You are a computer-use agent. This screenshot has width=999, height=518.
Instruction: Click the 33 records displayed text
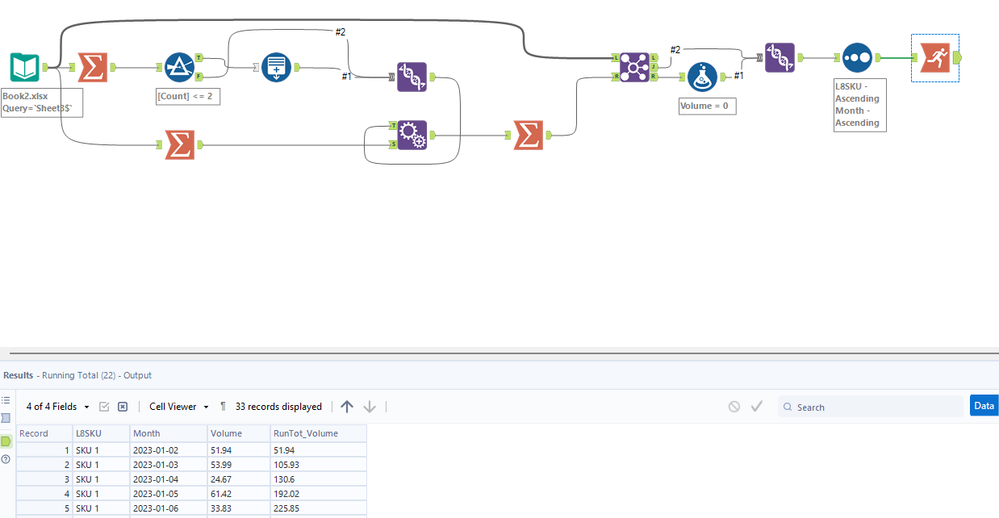click(278, 406)
